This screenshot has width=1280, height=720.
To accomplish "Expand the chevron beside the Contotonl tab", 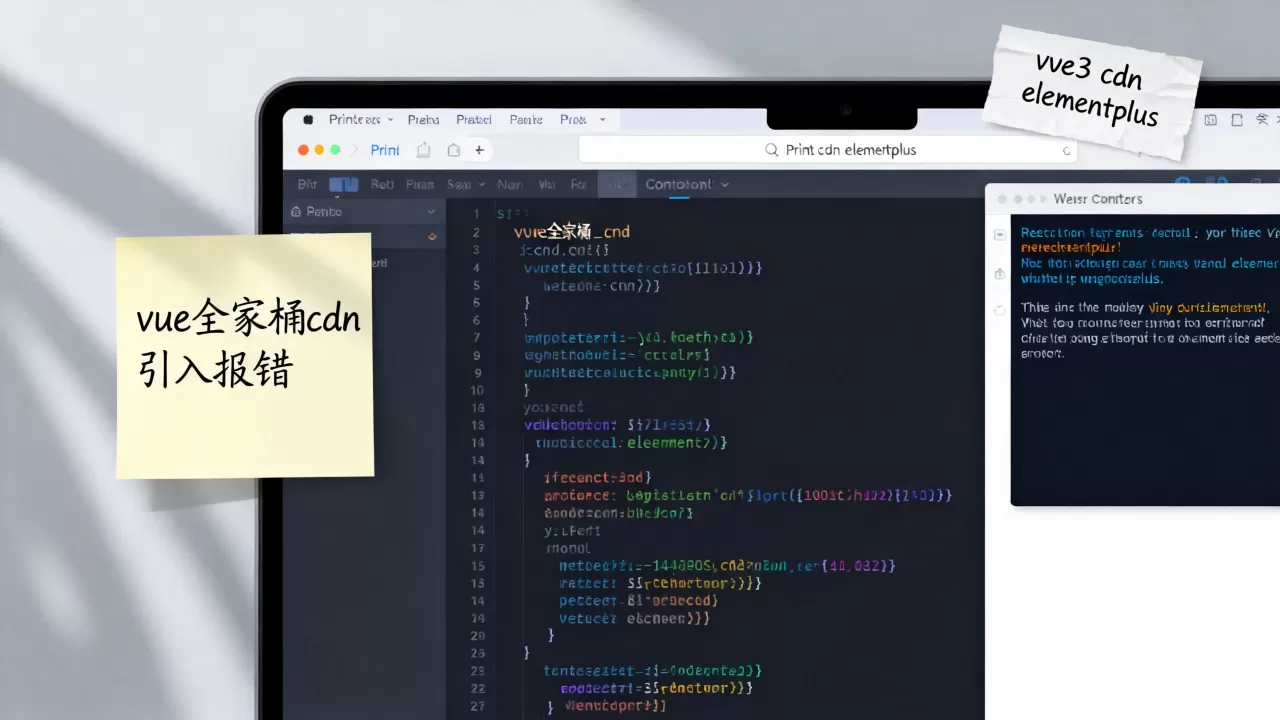I will [725, 185].
